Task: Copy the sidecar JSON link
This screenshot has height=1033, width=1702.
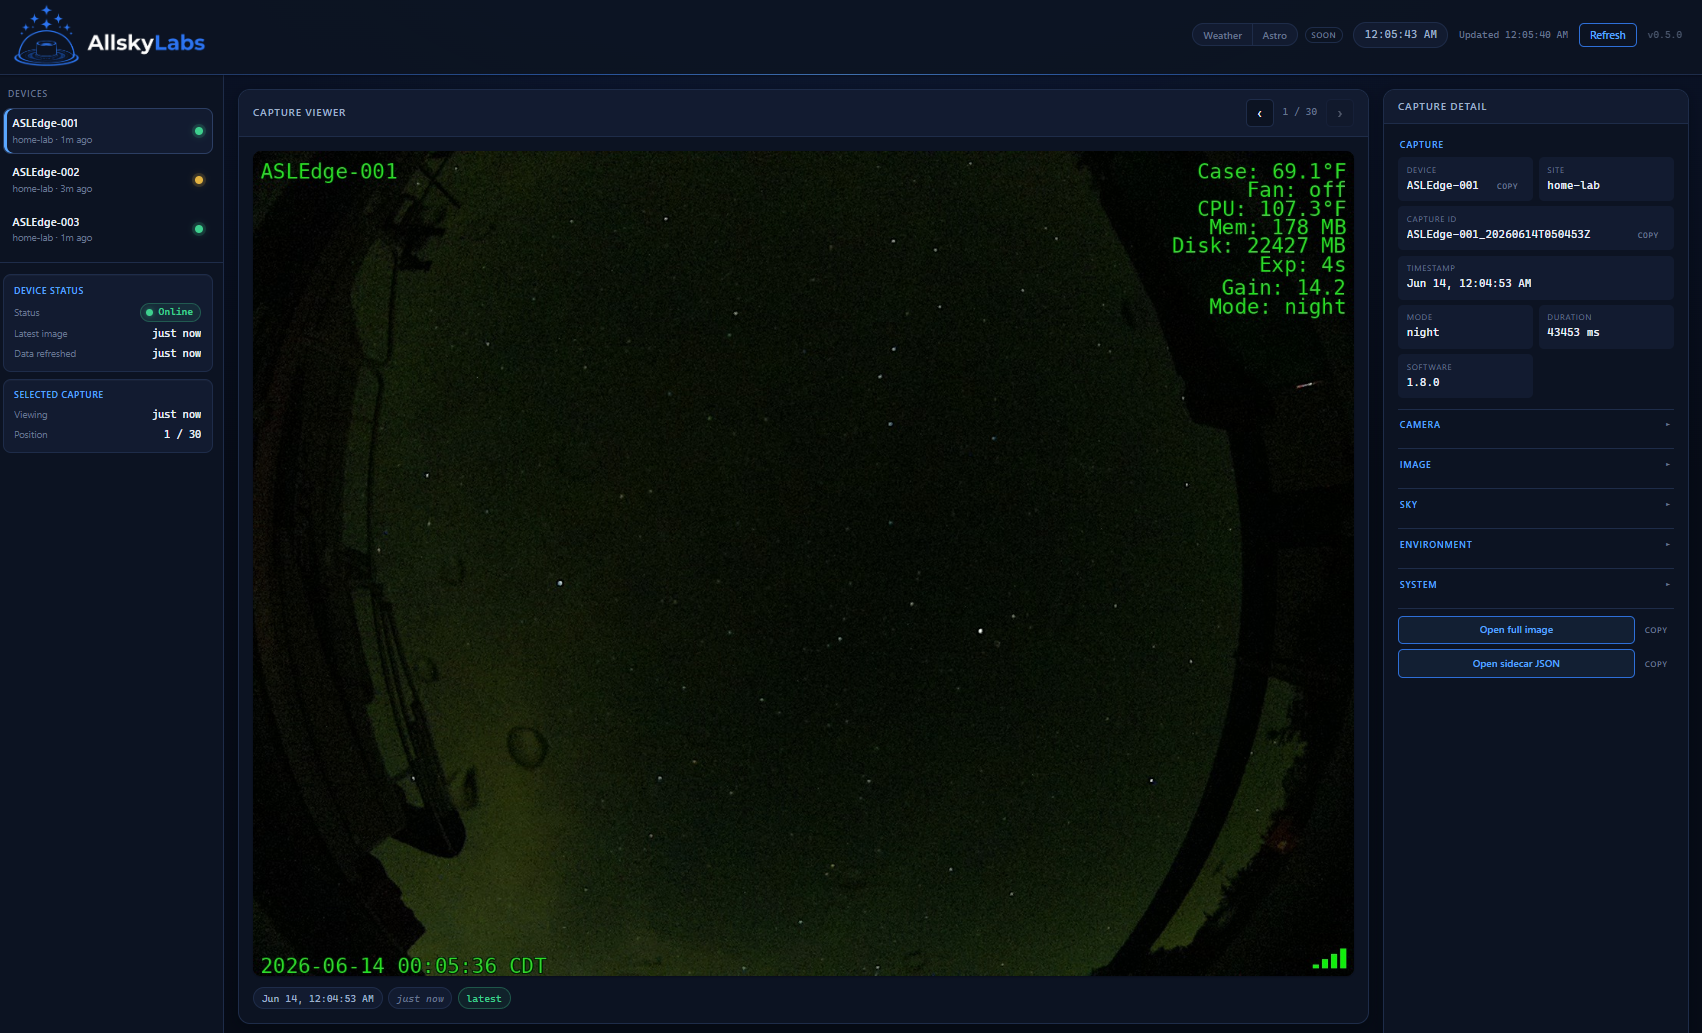Action: pos(1656,664)
